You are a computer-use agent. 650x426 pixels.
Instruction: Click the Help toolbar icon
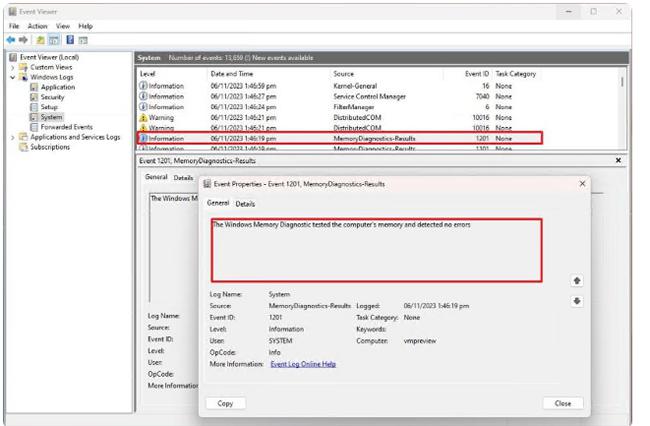click(x=69, y=39)
